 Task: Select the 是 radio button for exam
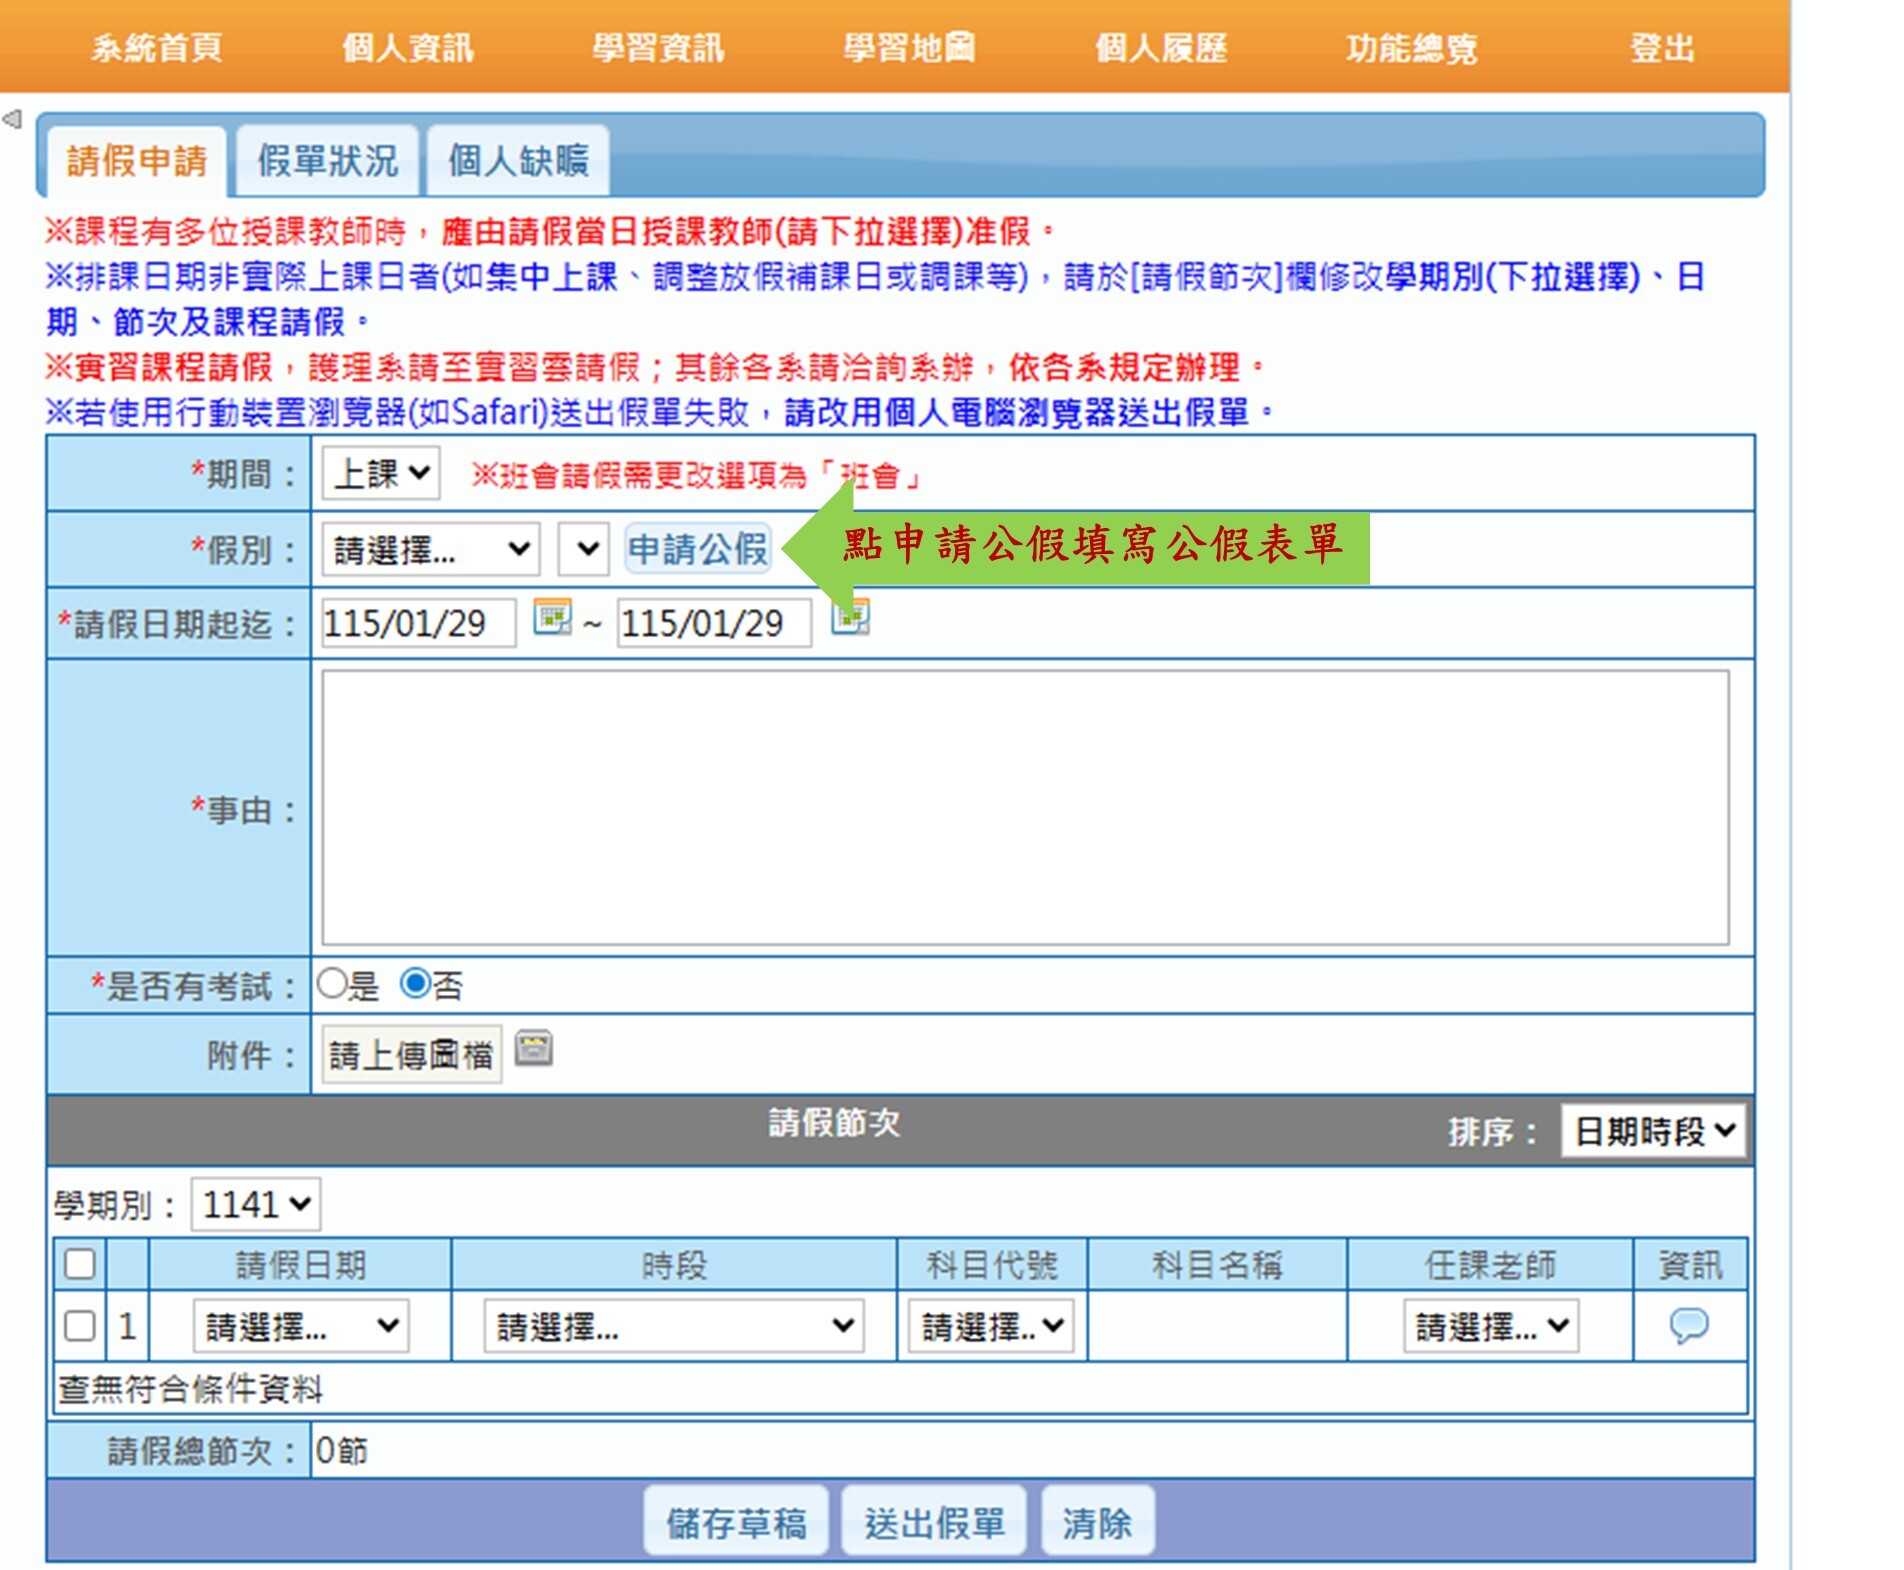(332, 984)
